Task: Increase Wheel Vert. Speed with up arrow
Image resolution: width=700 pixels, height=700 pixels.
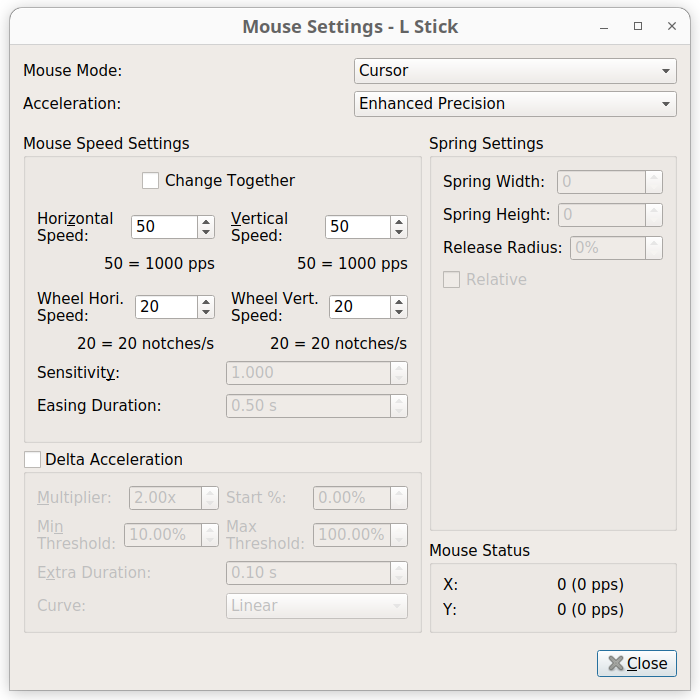Action: pyautogui.click(x=399, y=301)
